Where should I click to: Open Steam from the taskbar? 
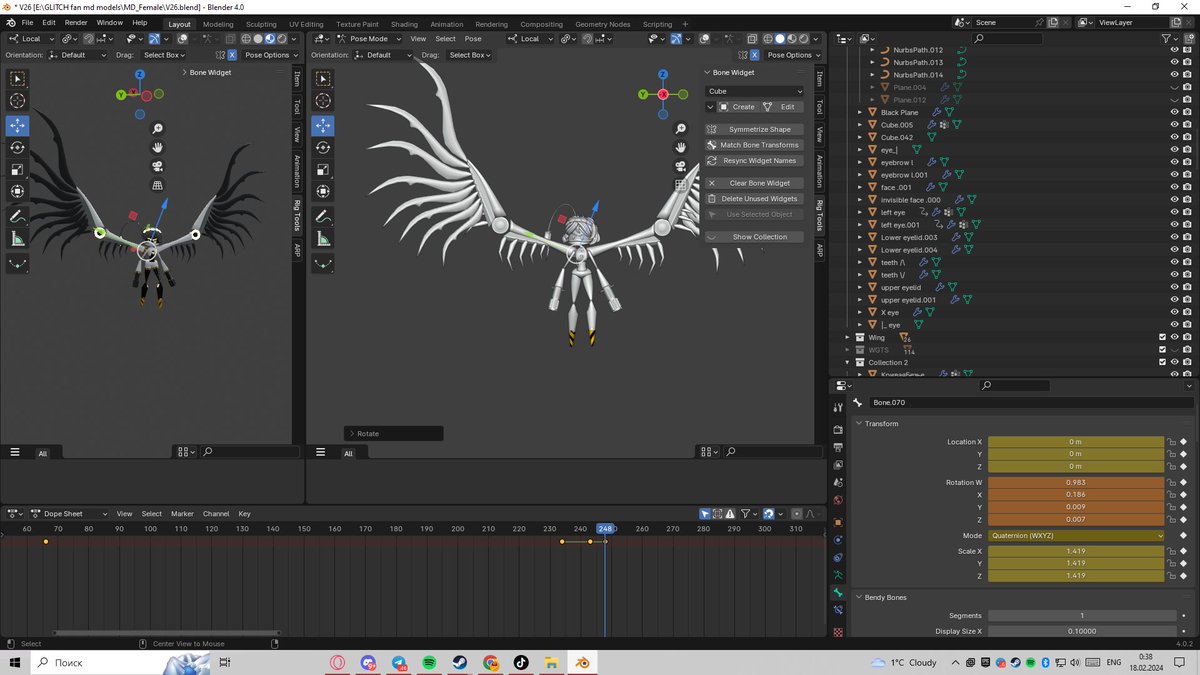pos(460,662)
